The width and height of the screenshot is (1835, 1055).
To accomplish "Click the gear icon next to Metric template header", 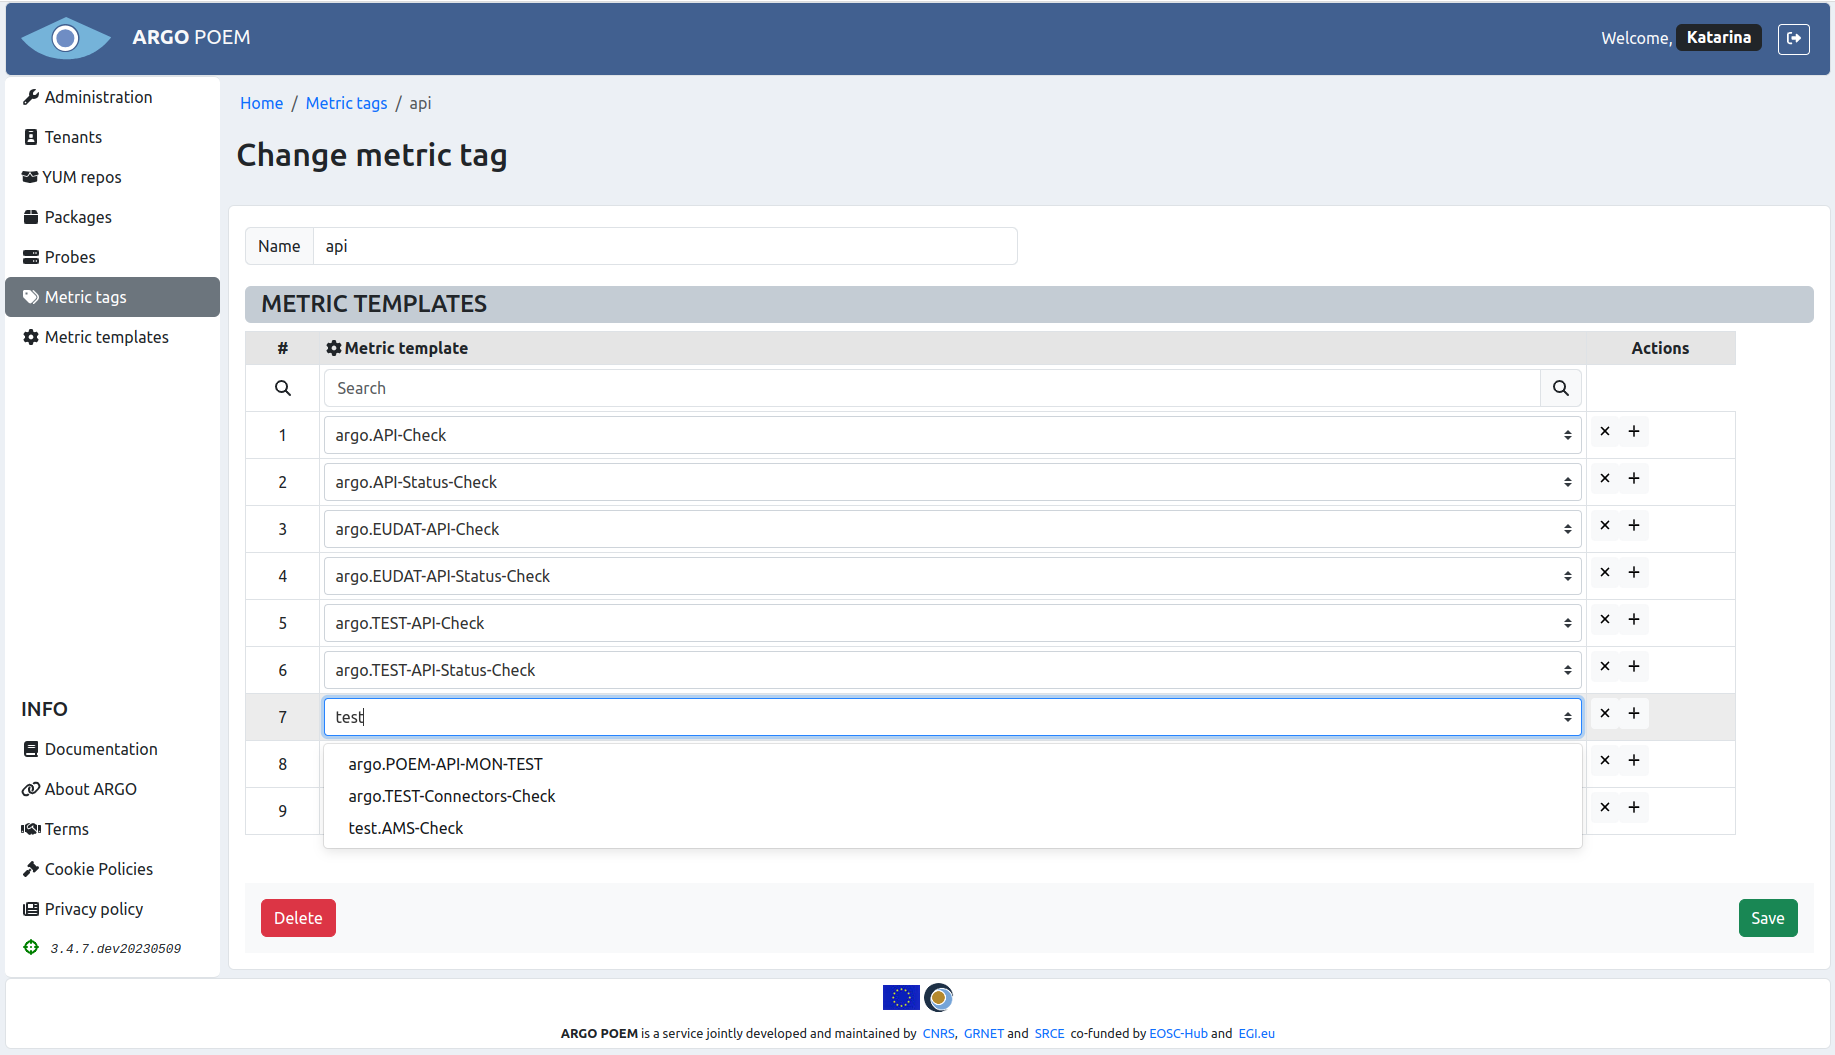I will pos(333,347).
